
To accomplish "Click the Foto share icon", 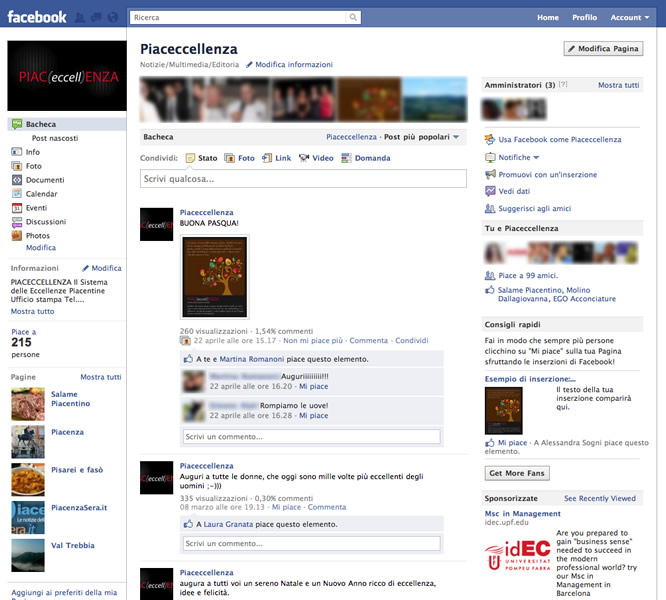I will pos(229,158).
